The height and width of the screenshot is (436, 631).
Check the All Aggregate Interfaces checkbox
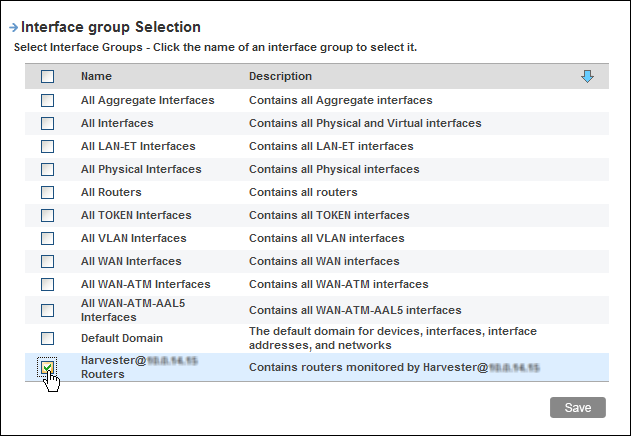[48, 101]
